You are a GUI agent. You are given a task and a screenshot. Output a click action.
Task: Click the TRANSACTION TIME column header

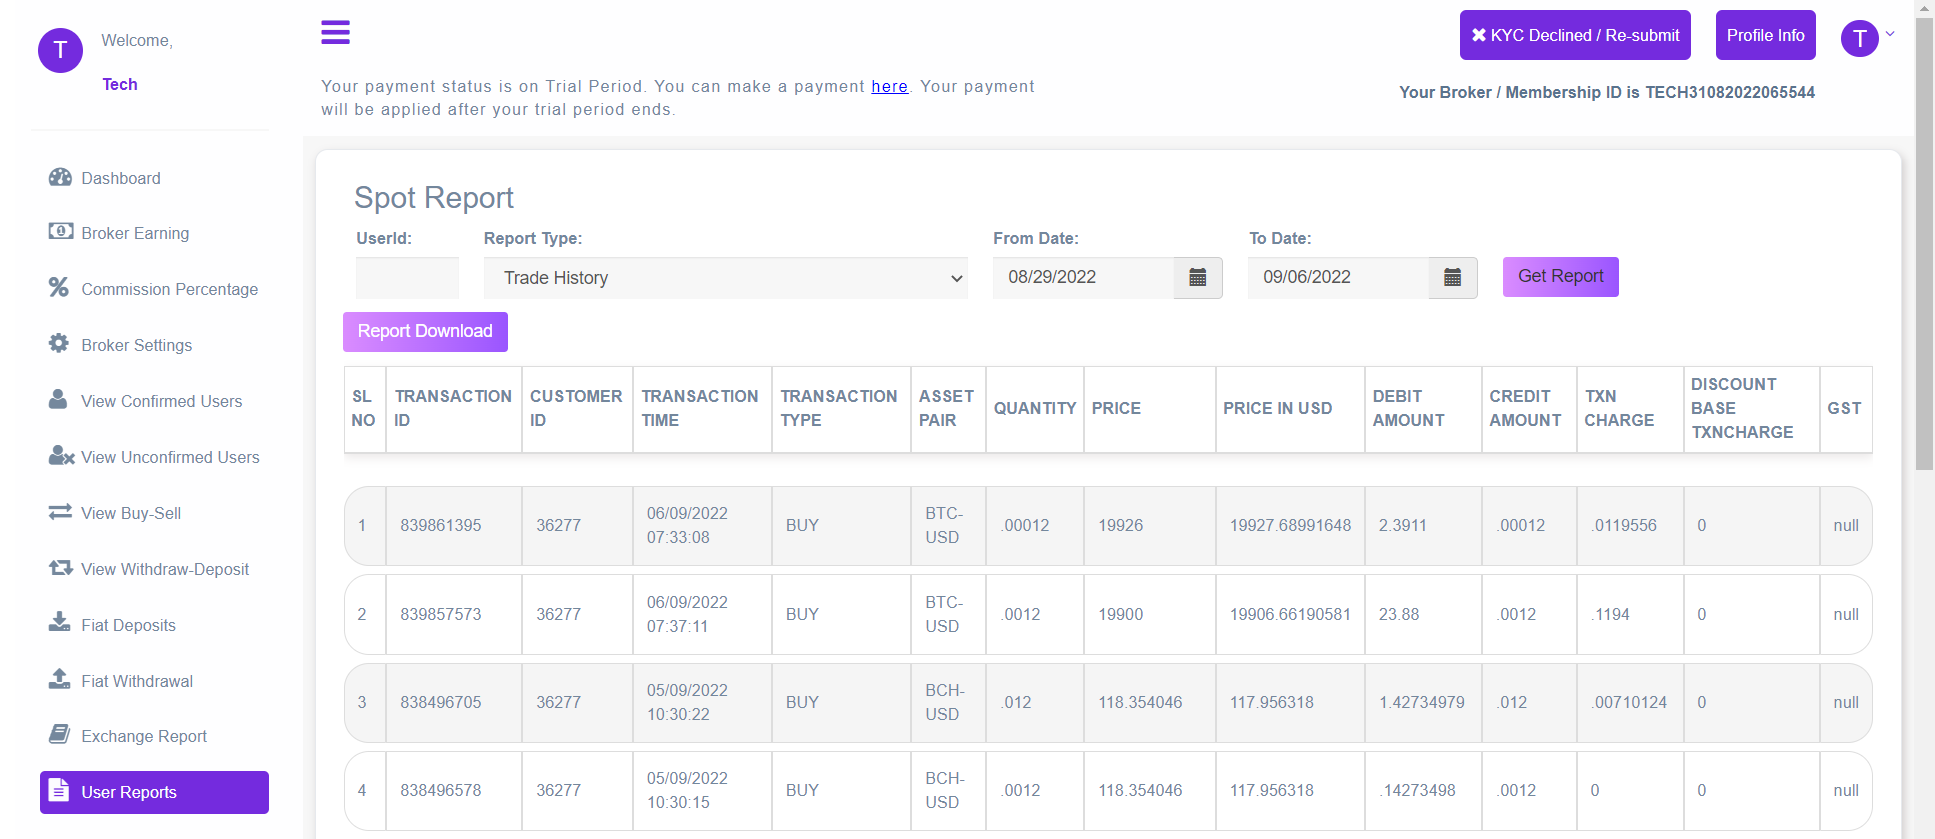700,408
